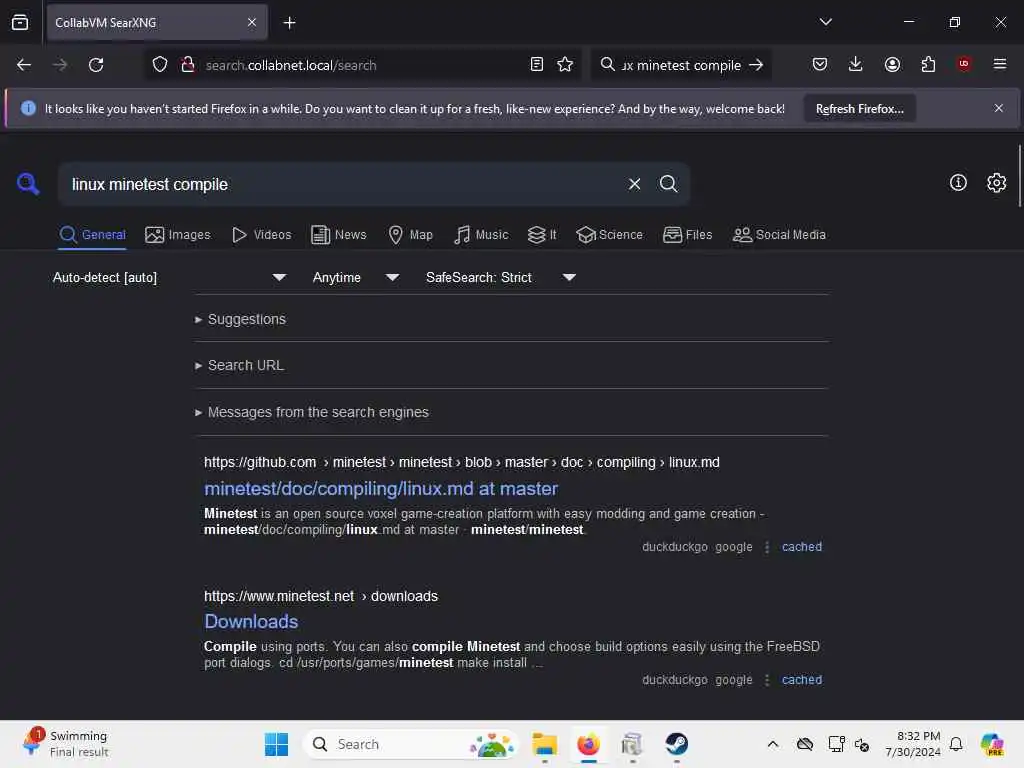Click the uBlock Origin extension icon
The image size is (1024, 768).
pyautogui.click(x=964, y=64)
